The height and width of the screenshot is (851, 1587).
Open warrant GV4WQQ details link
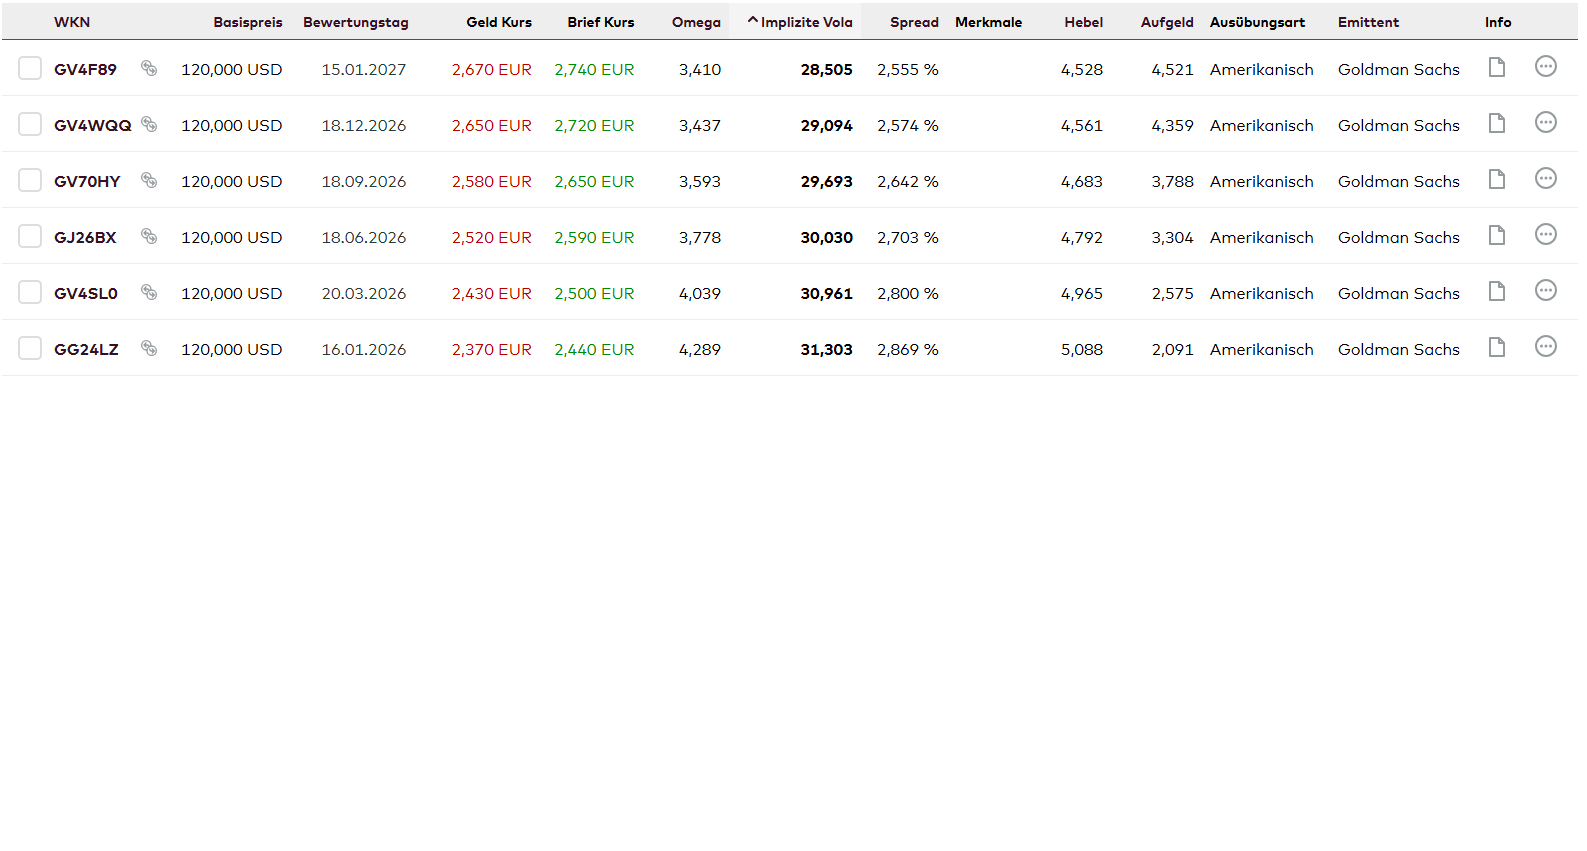click(x=92, y=126)
